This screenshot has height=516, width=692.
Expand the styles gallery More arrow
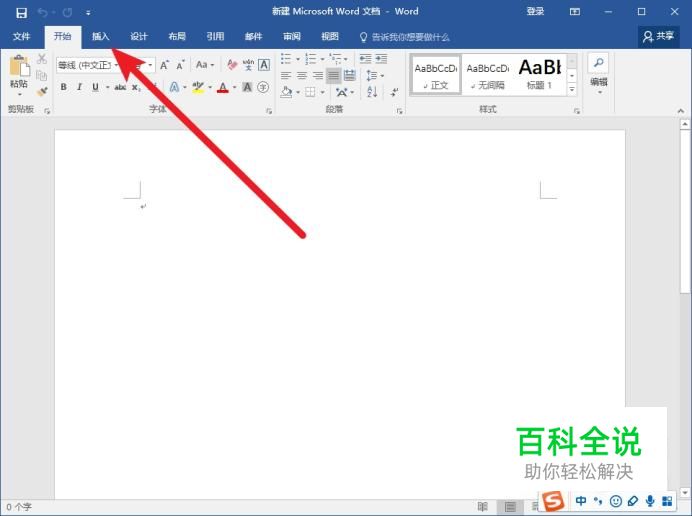tap(572, 89)
